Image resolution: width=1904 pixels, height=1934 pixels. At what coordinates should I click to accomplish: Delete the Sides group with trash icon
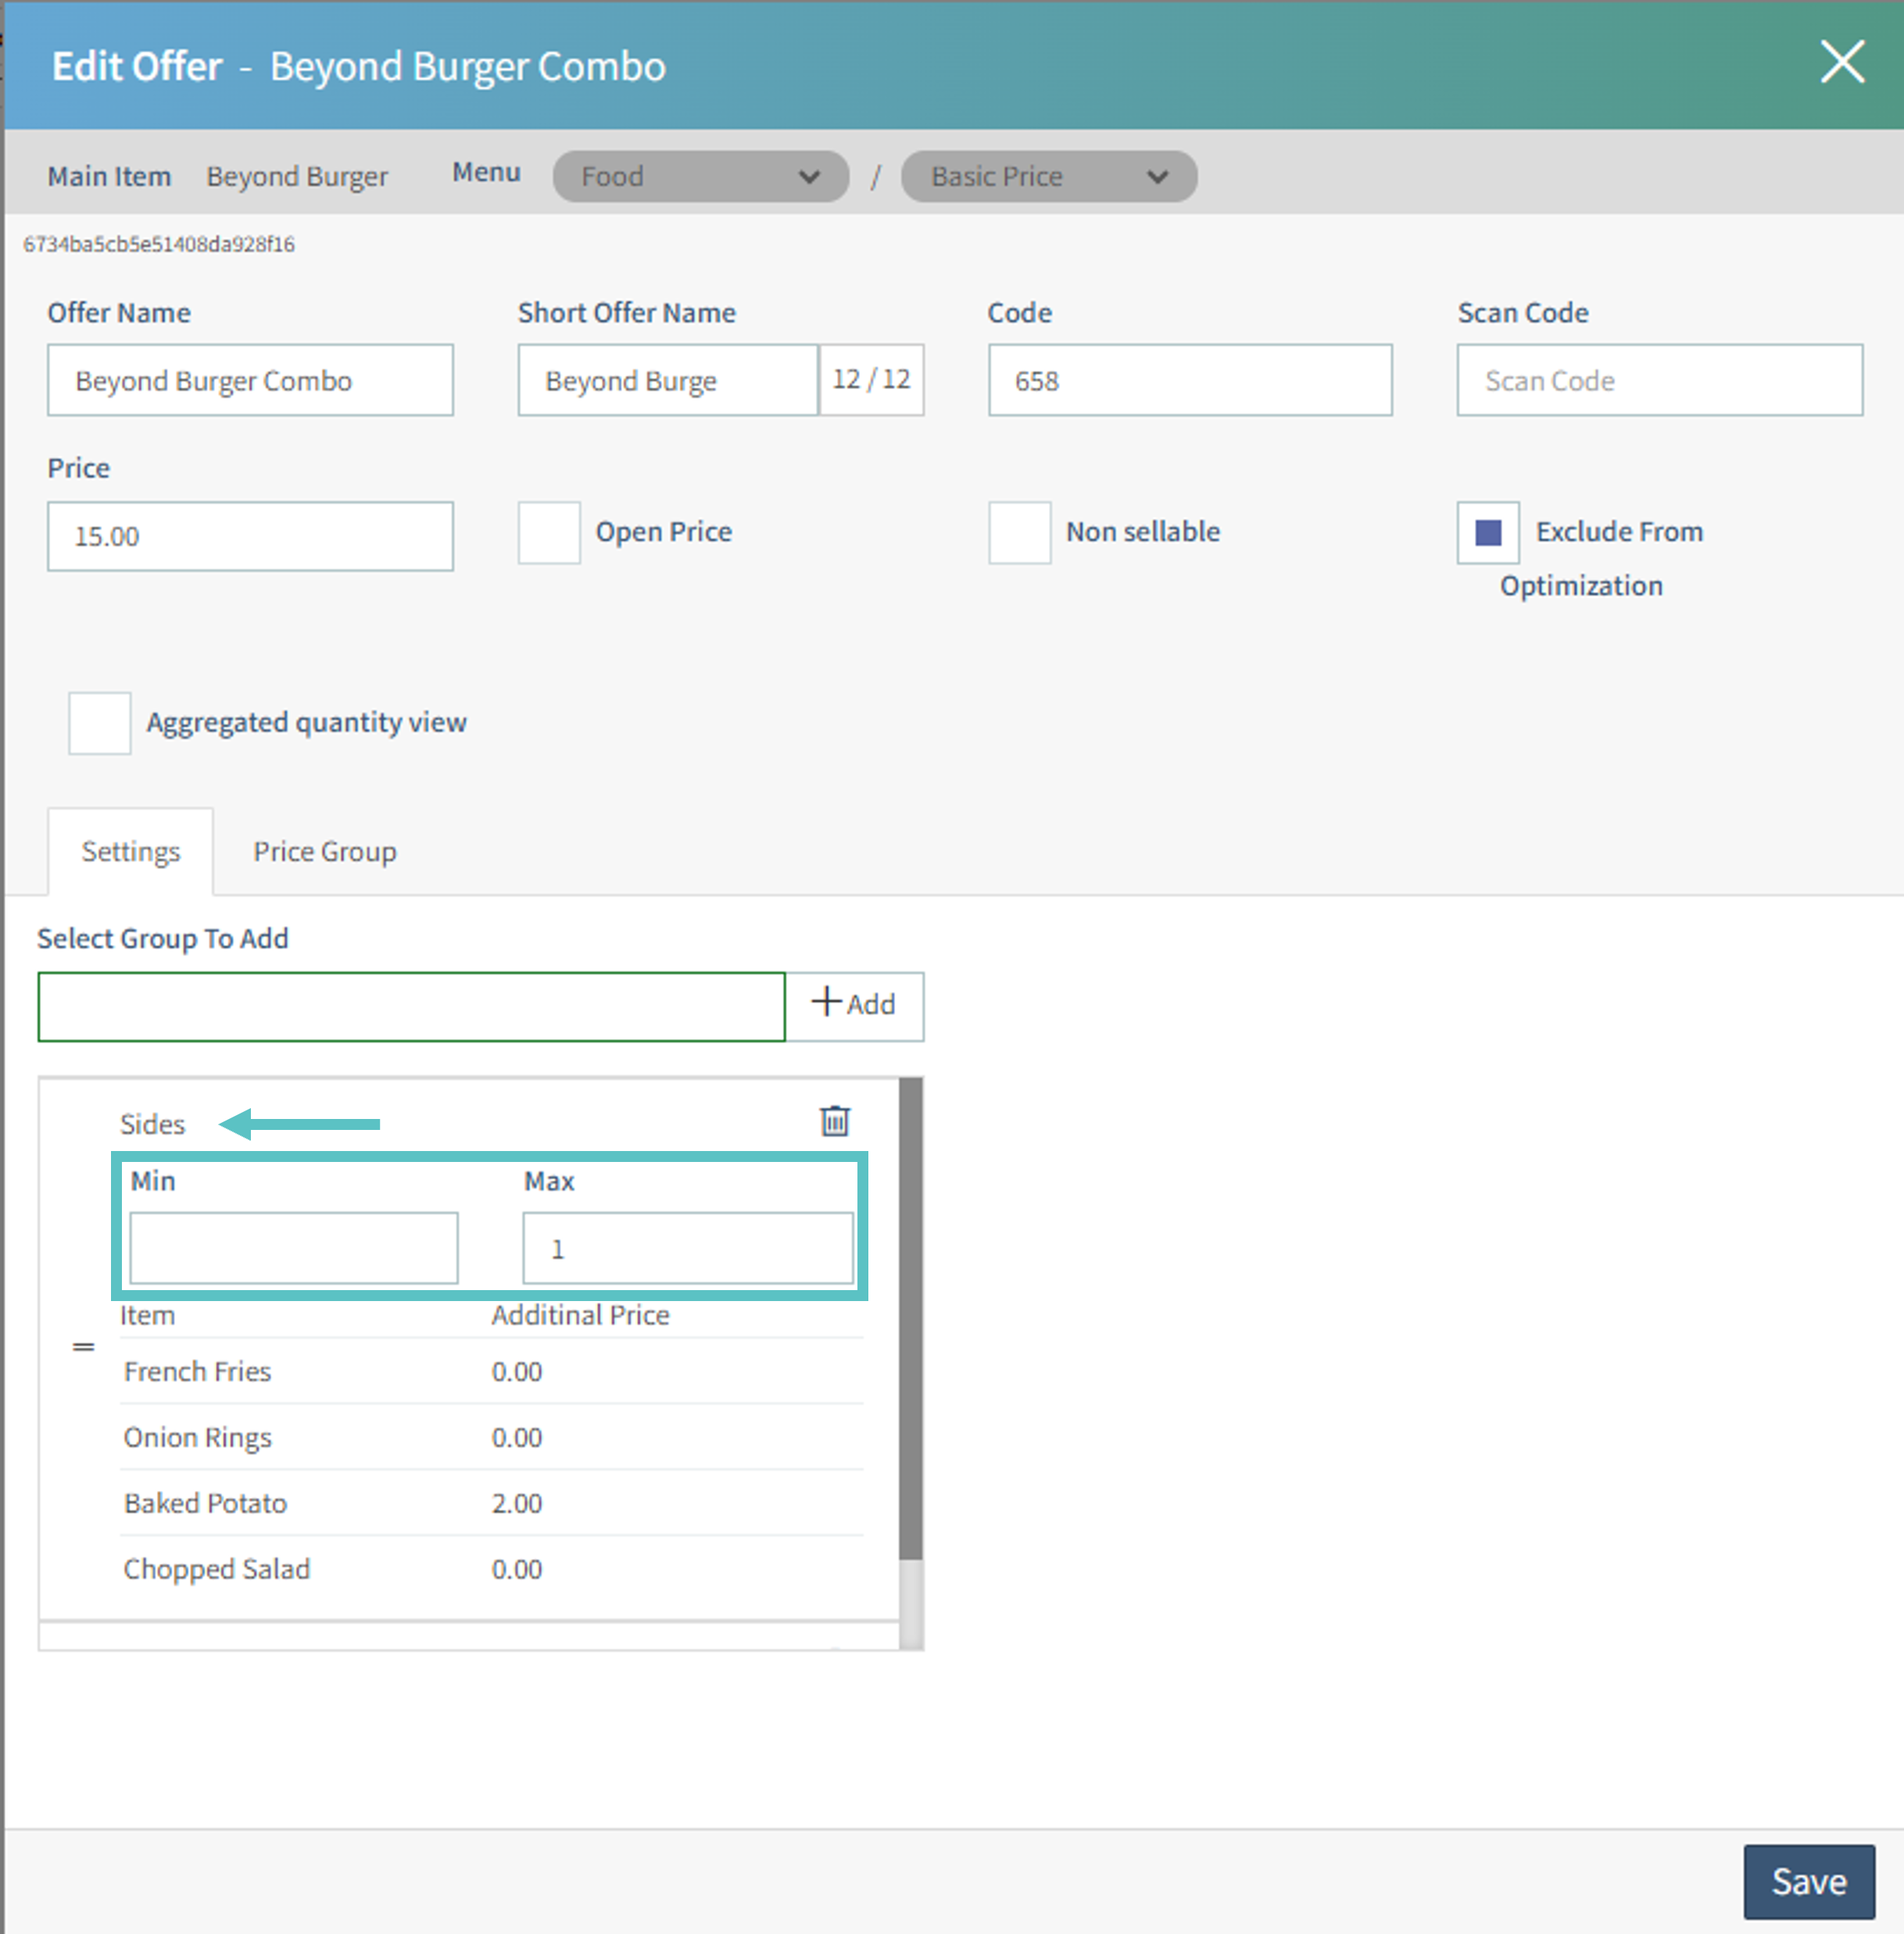coord(834,1121)
